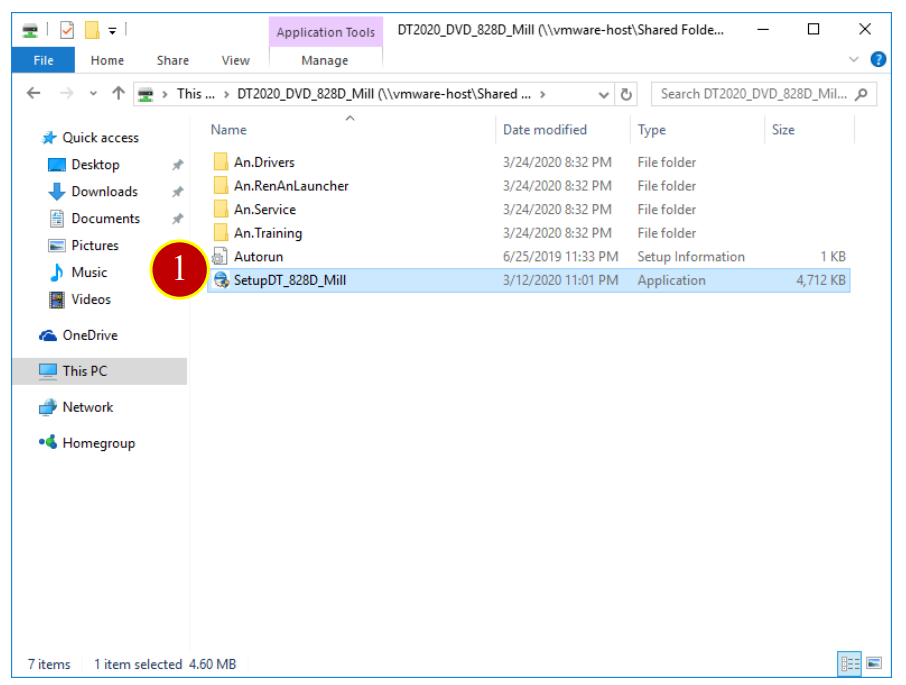
Task: Select the SetupDT_828D_Mill file name
Action: coord(290,280)
